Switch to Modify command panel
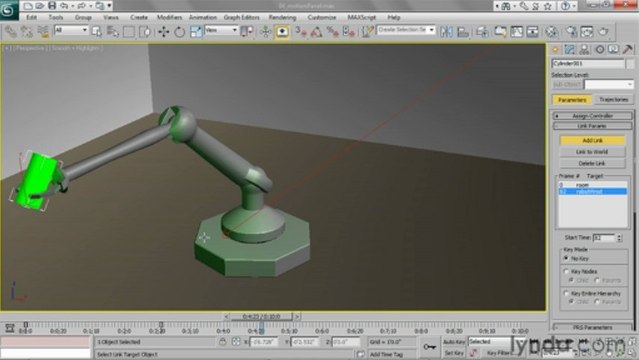This screenshot has height=360, width=639. click(570, 50)
